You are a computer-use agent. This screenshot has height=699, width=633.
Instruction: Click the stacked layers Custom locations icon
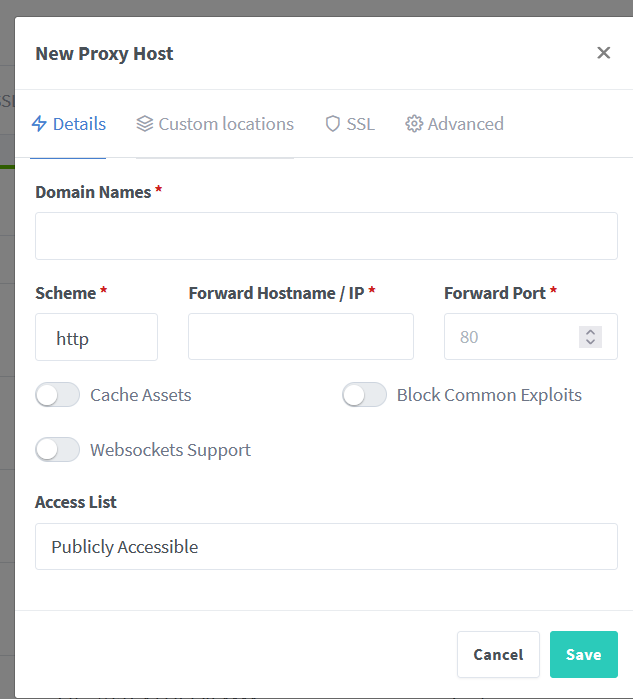coord(145,124)
